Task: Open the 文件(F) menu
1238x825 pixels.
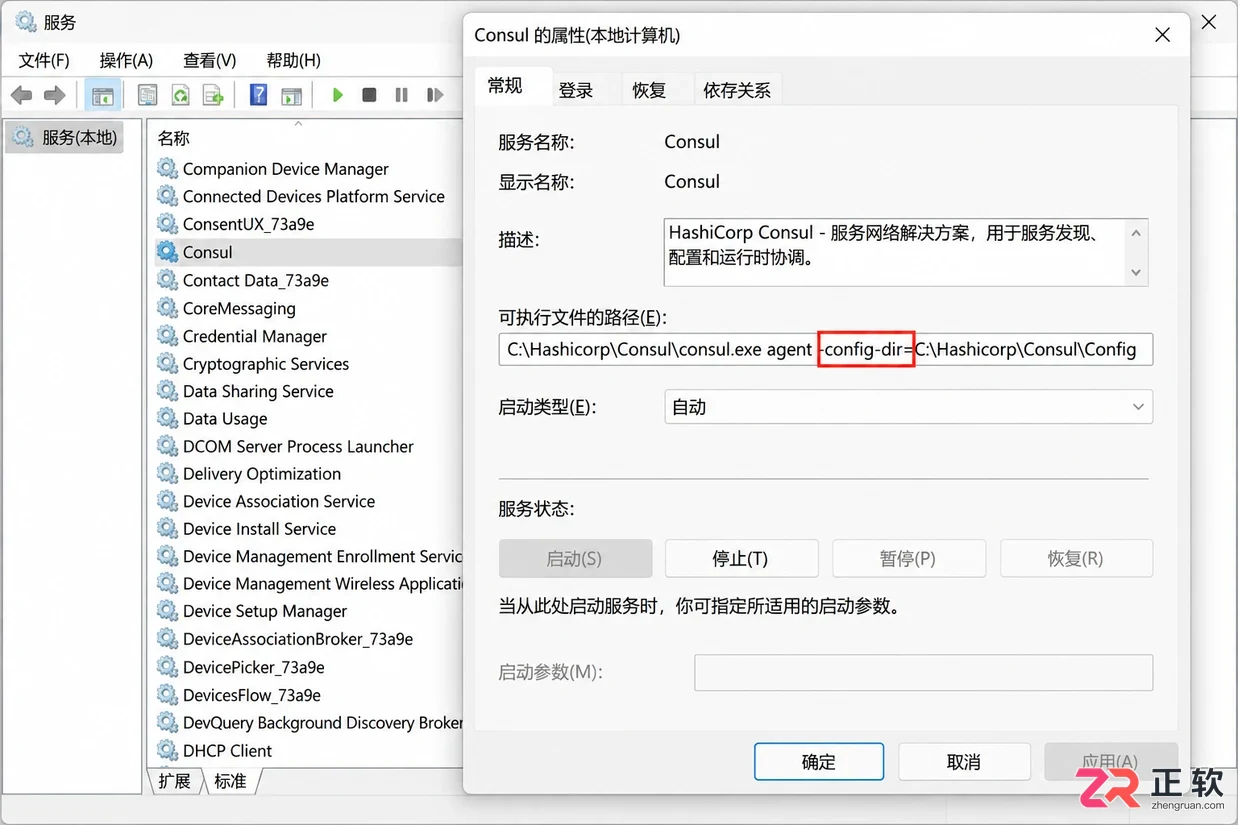Action: point(44,60)
